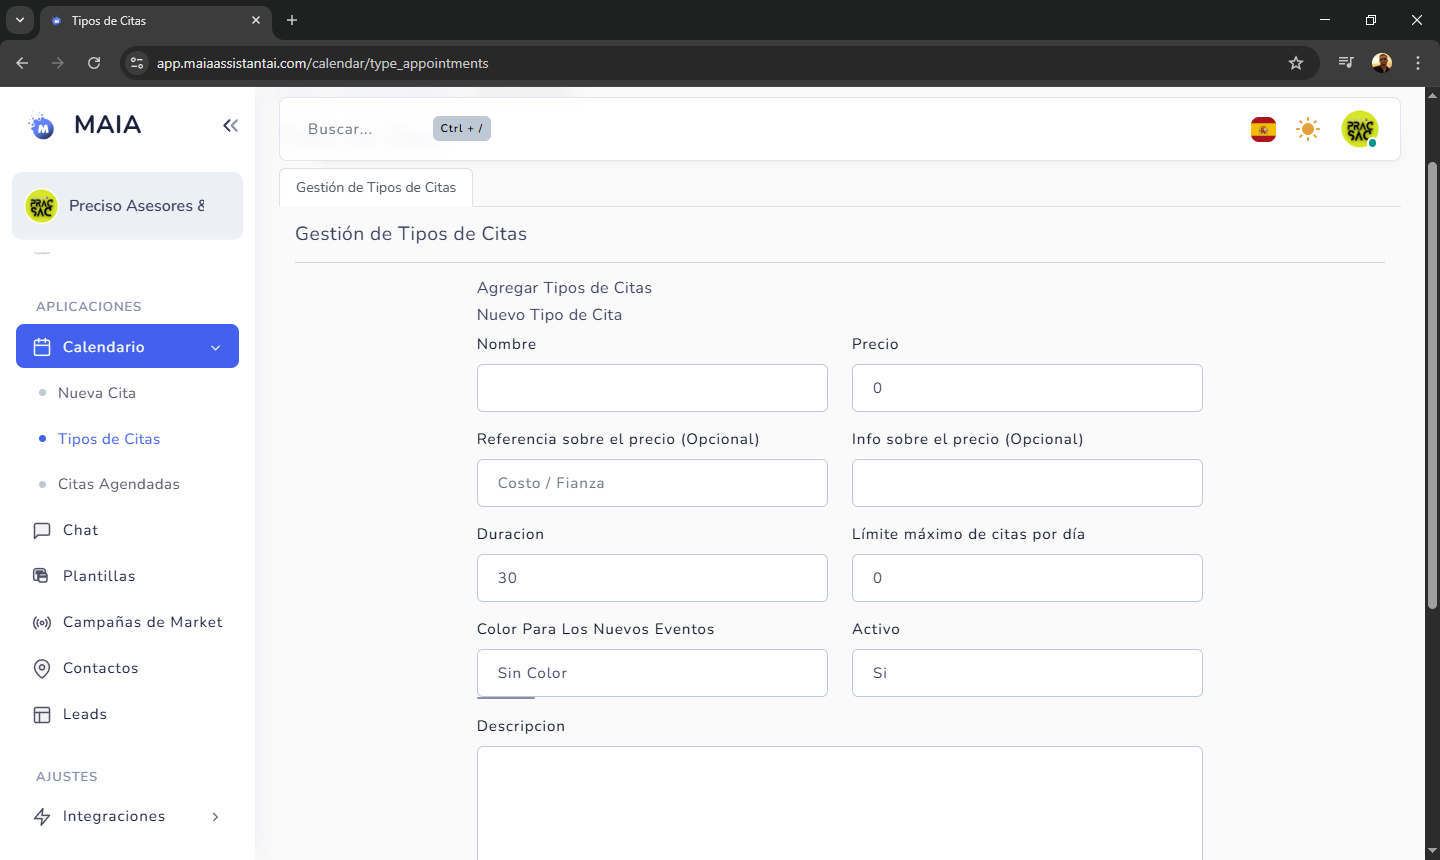The height and width of the screenshot is (860, 1440).
Task: Go to Campañas de Market
Action: click(142, 622)
